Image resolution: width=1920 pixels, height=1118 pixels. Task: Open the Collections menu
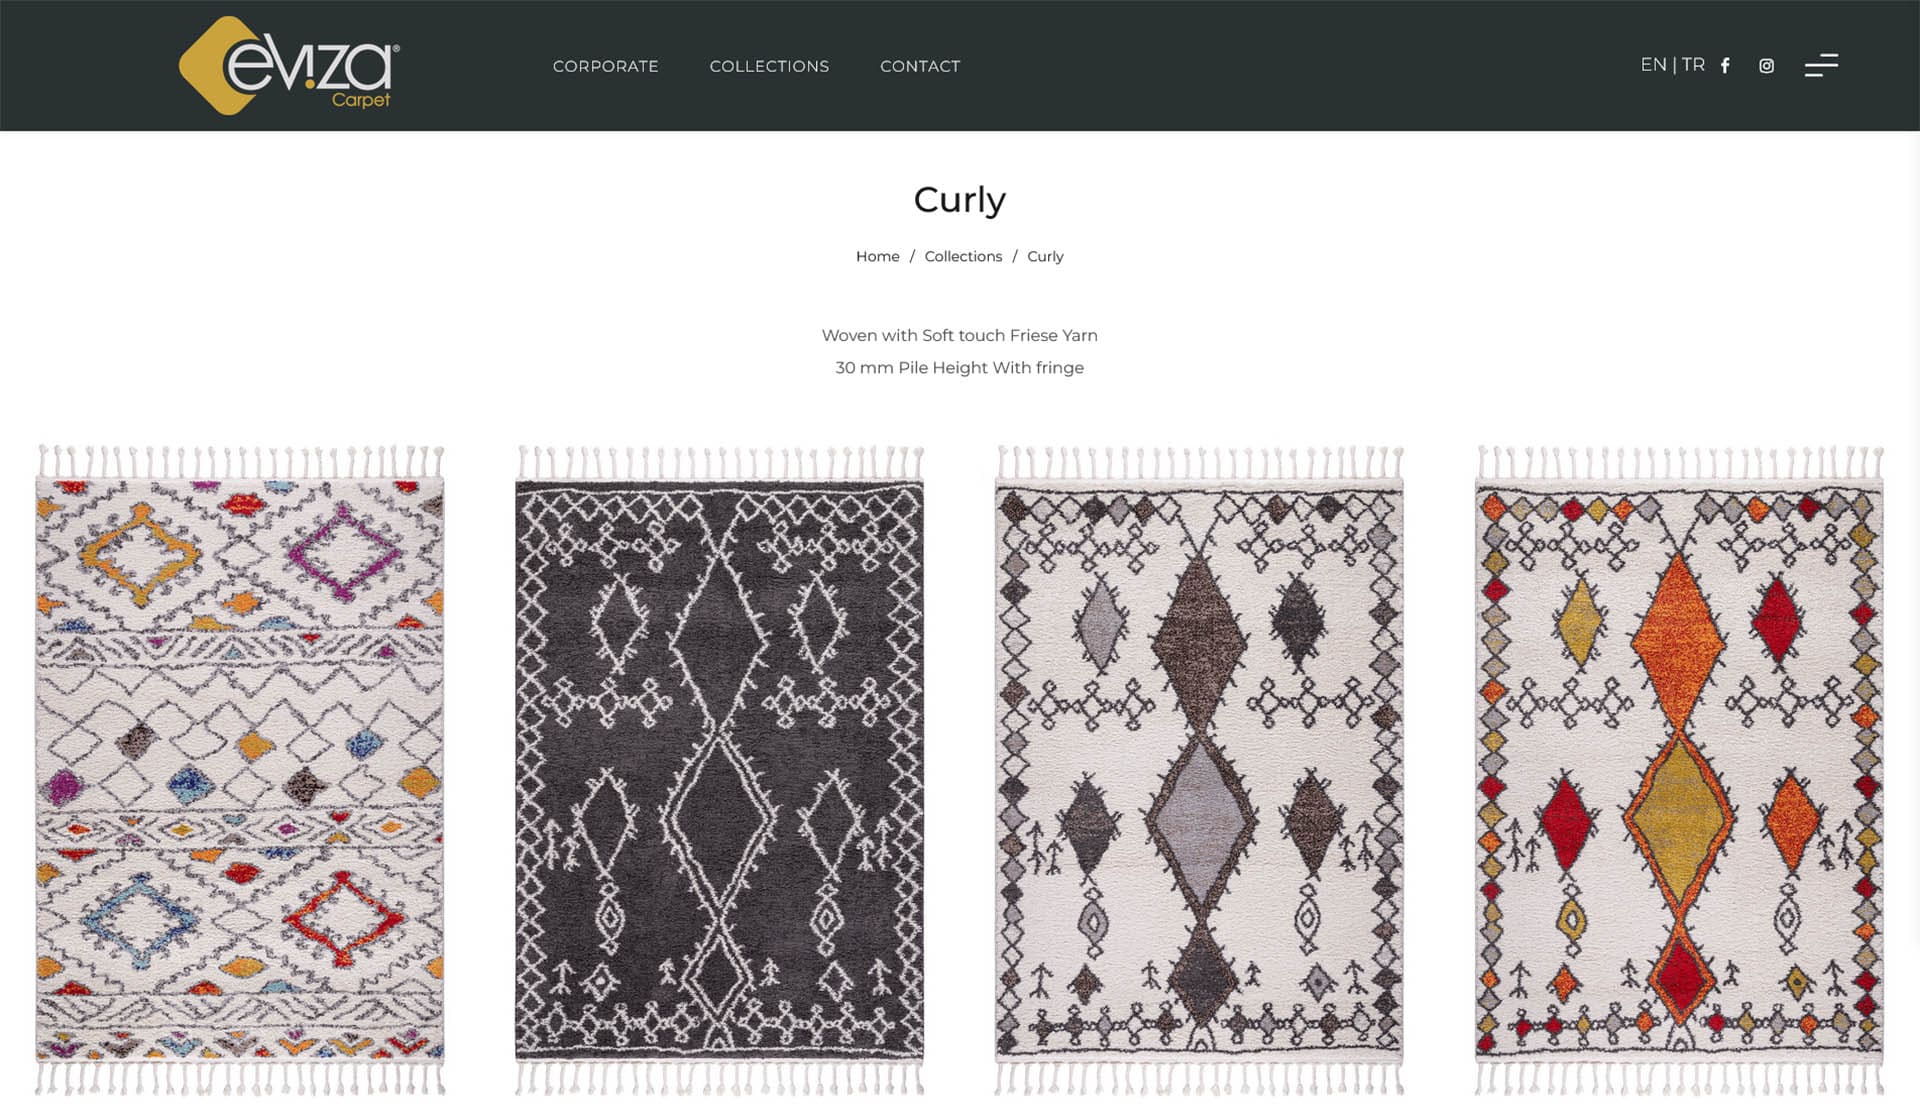tap(769, 66)
